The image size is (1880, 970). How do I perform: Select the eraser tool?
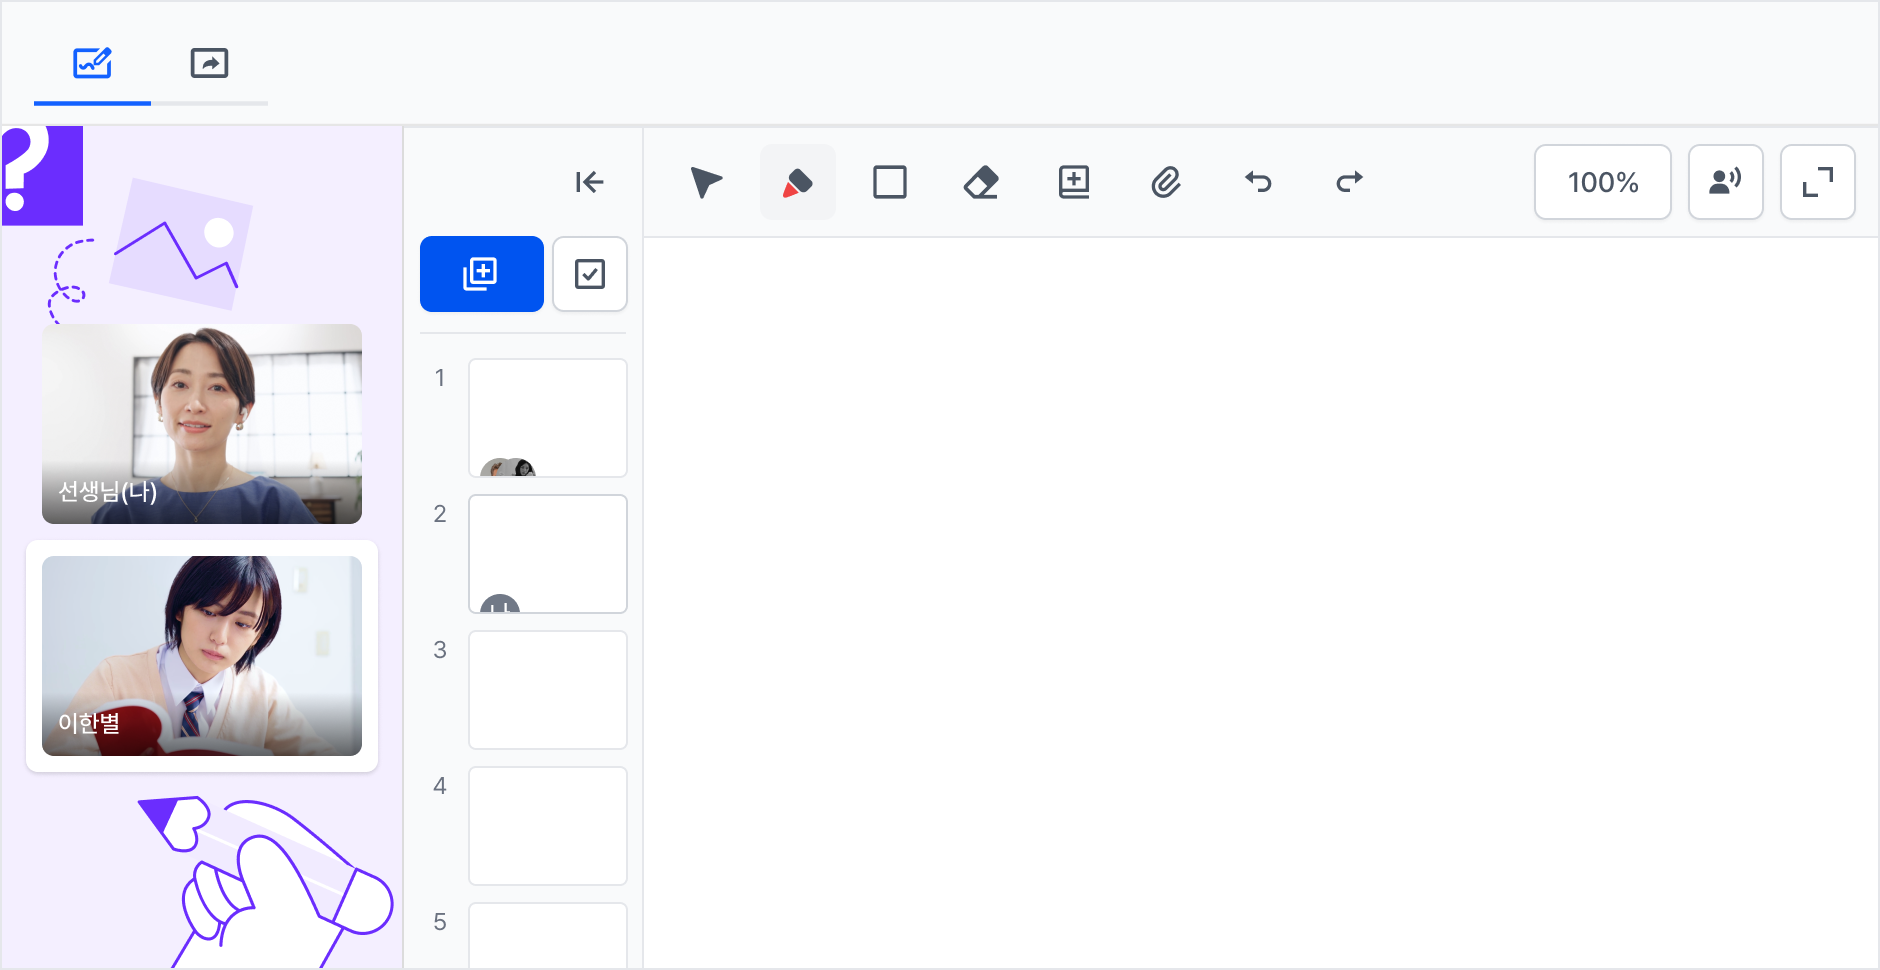(982, 182)
